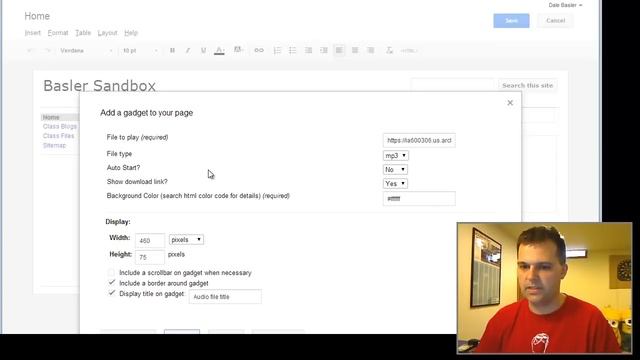This screenshot has width=640, height=360.
Task: Click the Search this site button
Action: pyautogui.click(x=527, y=85)
